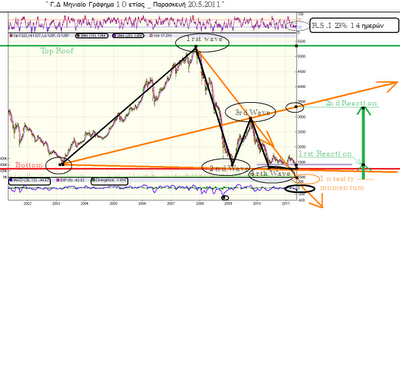Click the 4000 price axis label
The image size is (400, 373).
click(301, 87)
